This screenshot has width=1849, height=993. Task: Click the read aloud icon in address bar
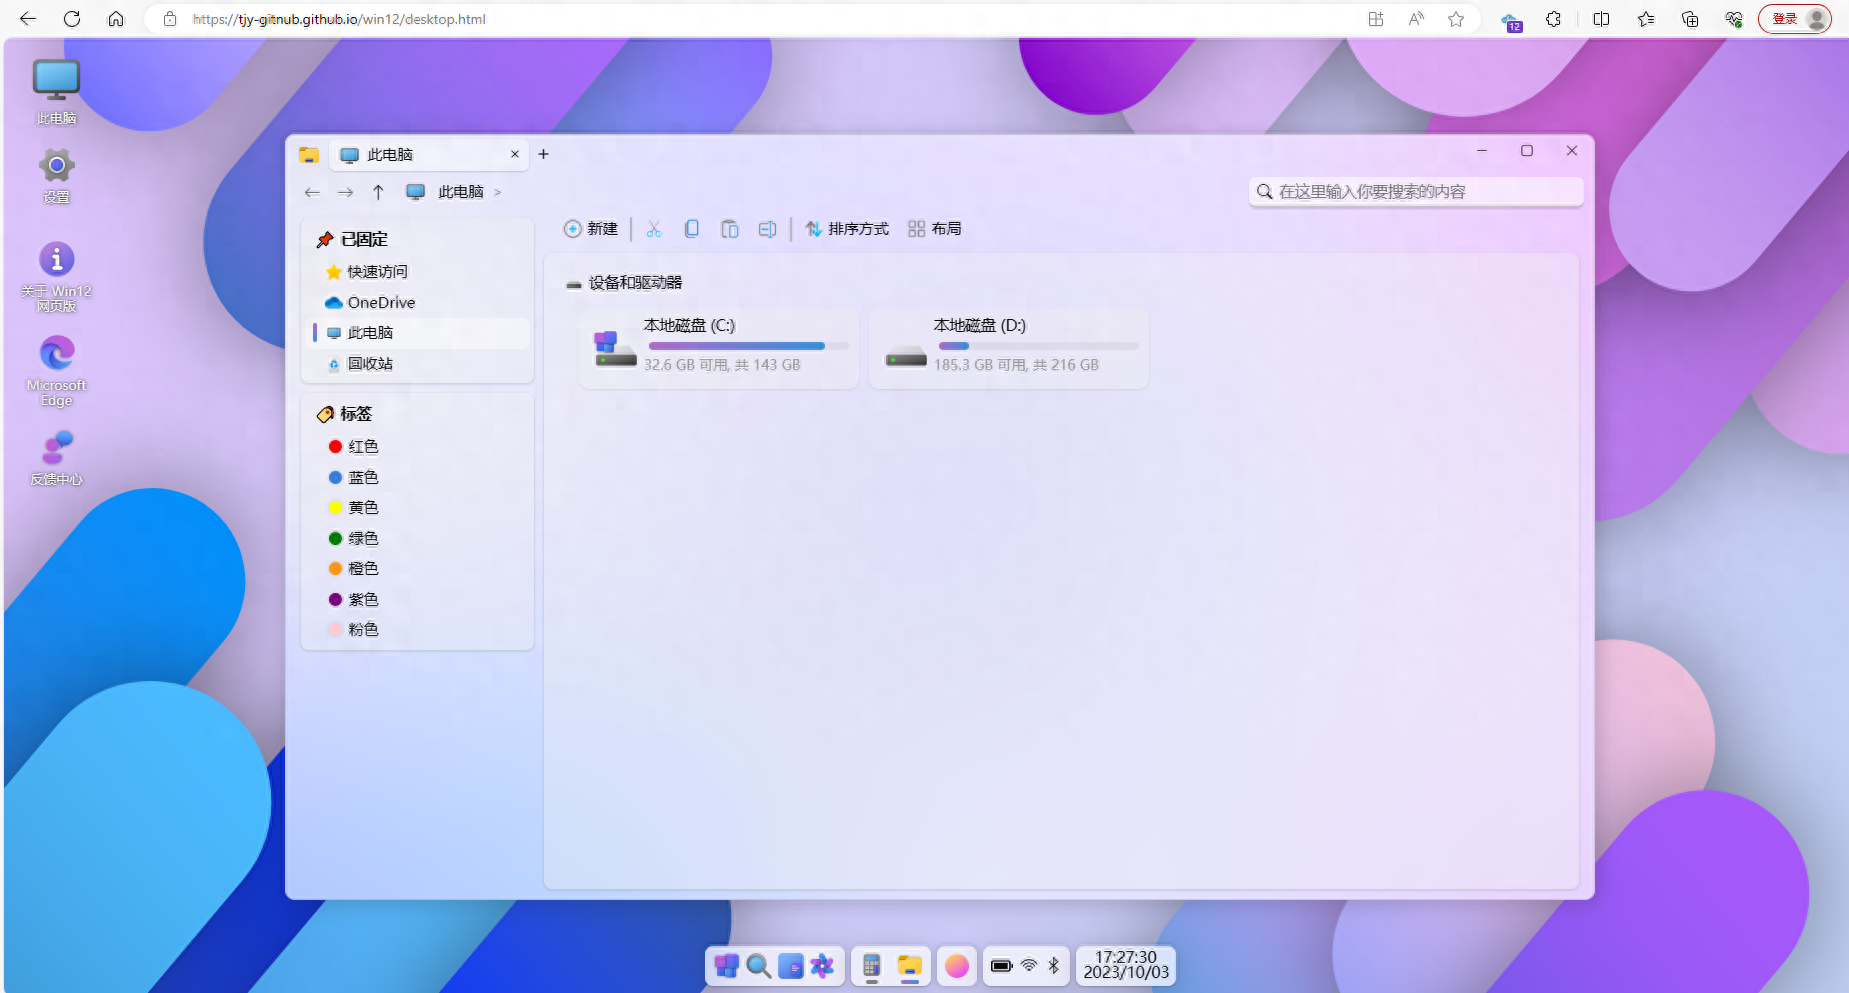(1416, 19)
